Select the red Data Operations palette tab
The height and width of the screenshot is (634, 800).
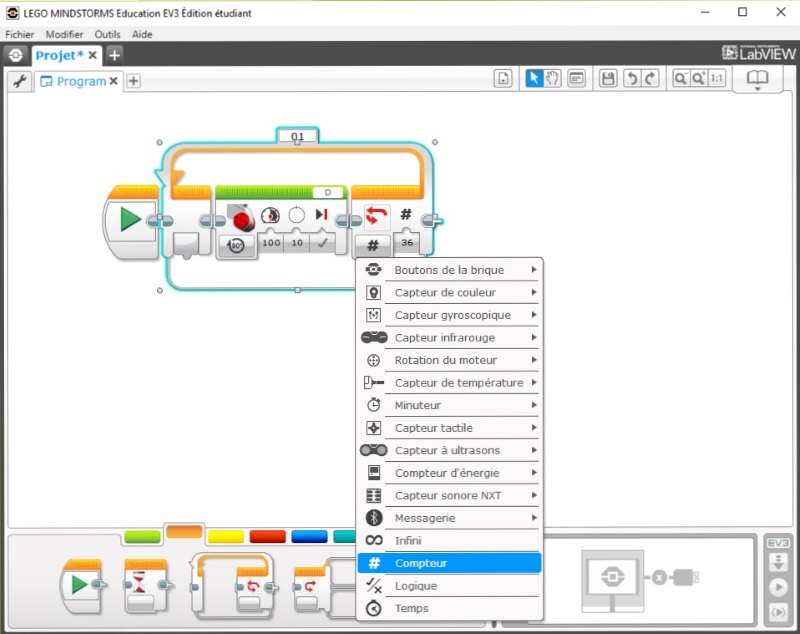(x=268, y=536)
